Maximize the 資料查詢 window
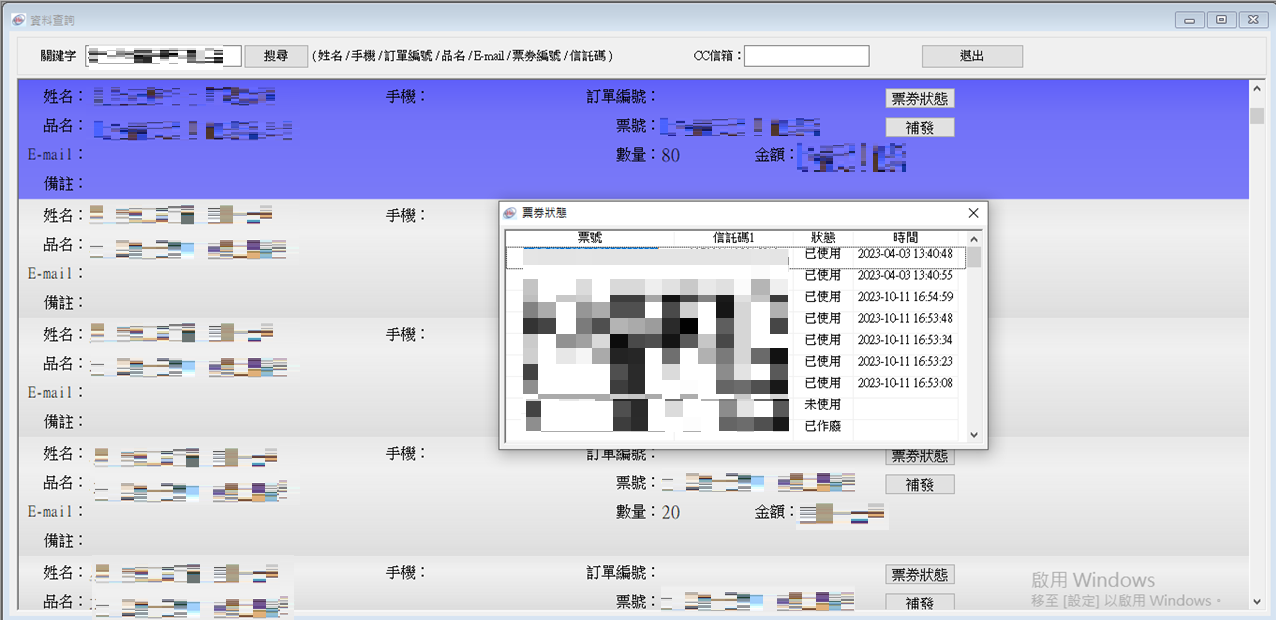 point(1221,19)
